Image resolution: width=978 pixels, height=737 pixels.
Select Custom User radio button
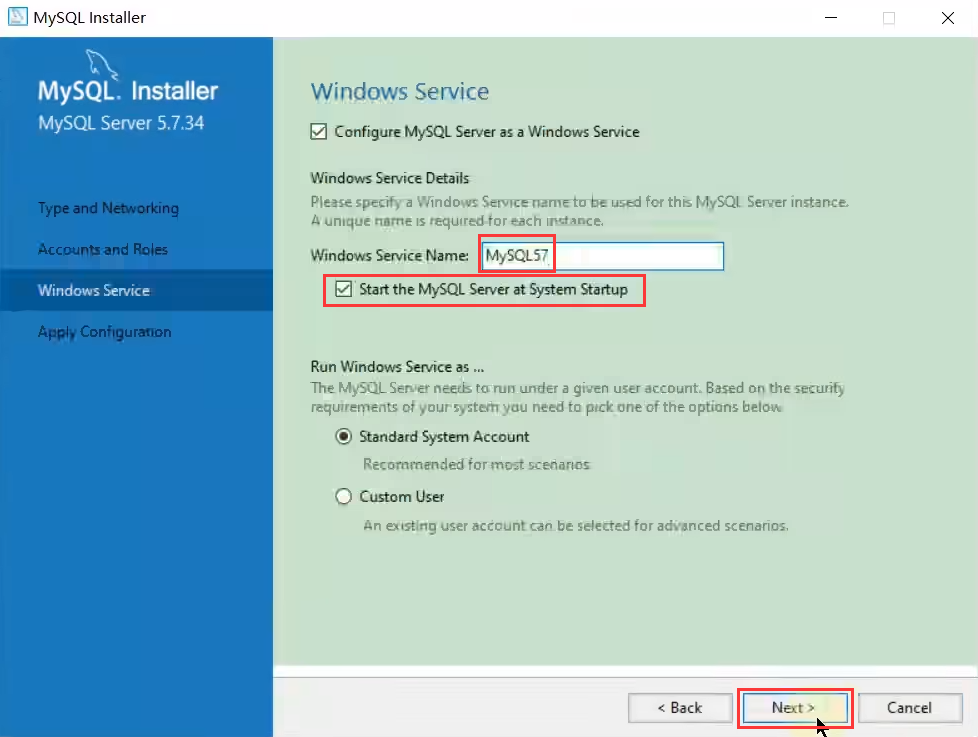tap(343, 496)
